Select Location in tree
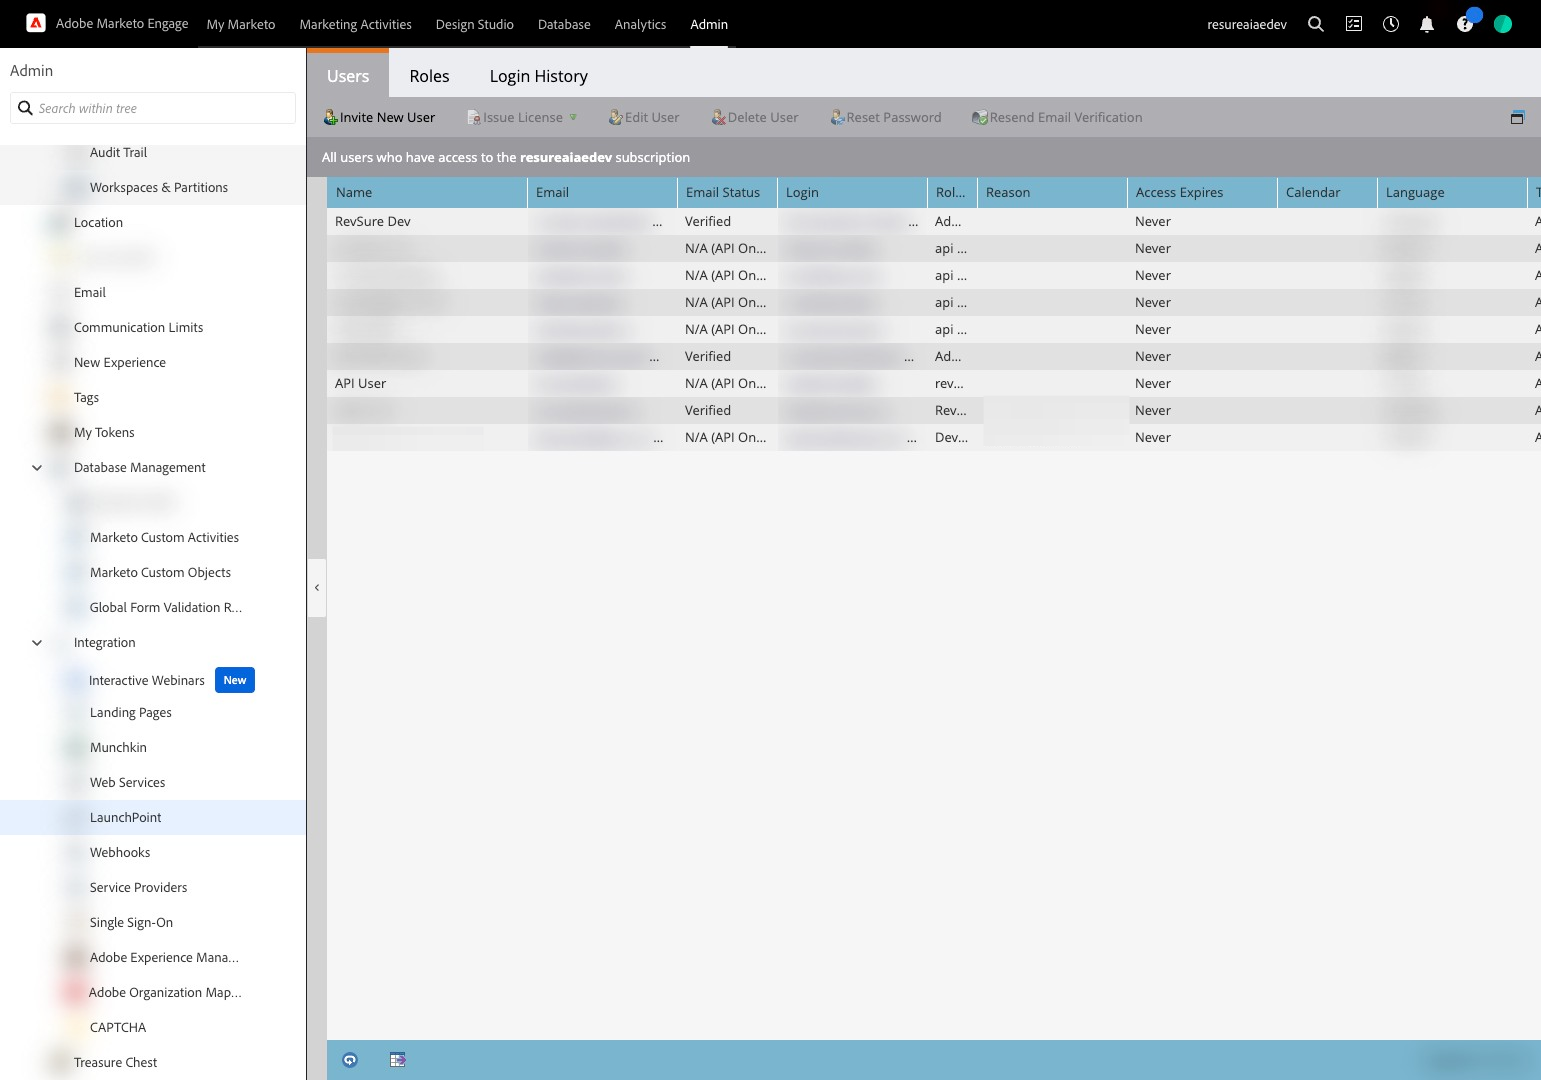The image size is (1541, 1080). [x=98, y=222]
